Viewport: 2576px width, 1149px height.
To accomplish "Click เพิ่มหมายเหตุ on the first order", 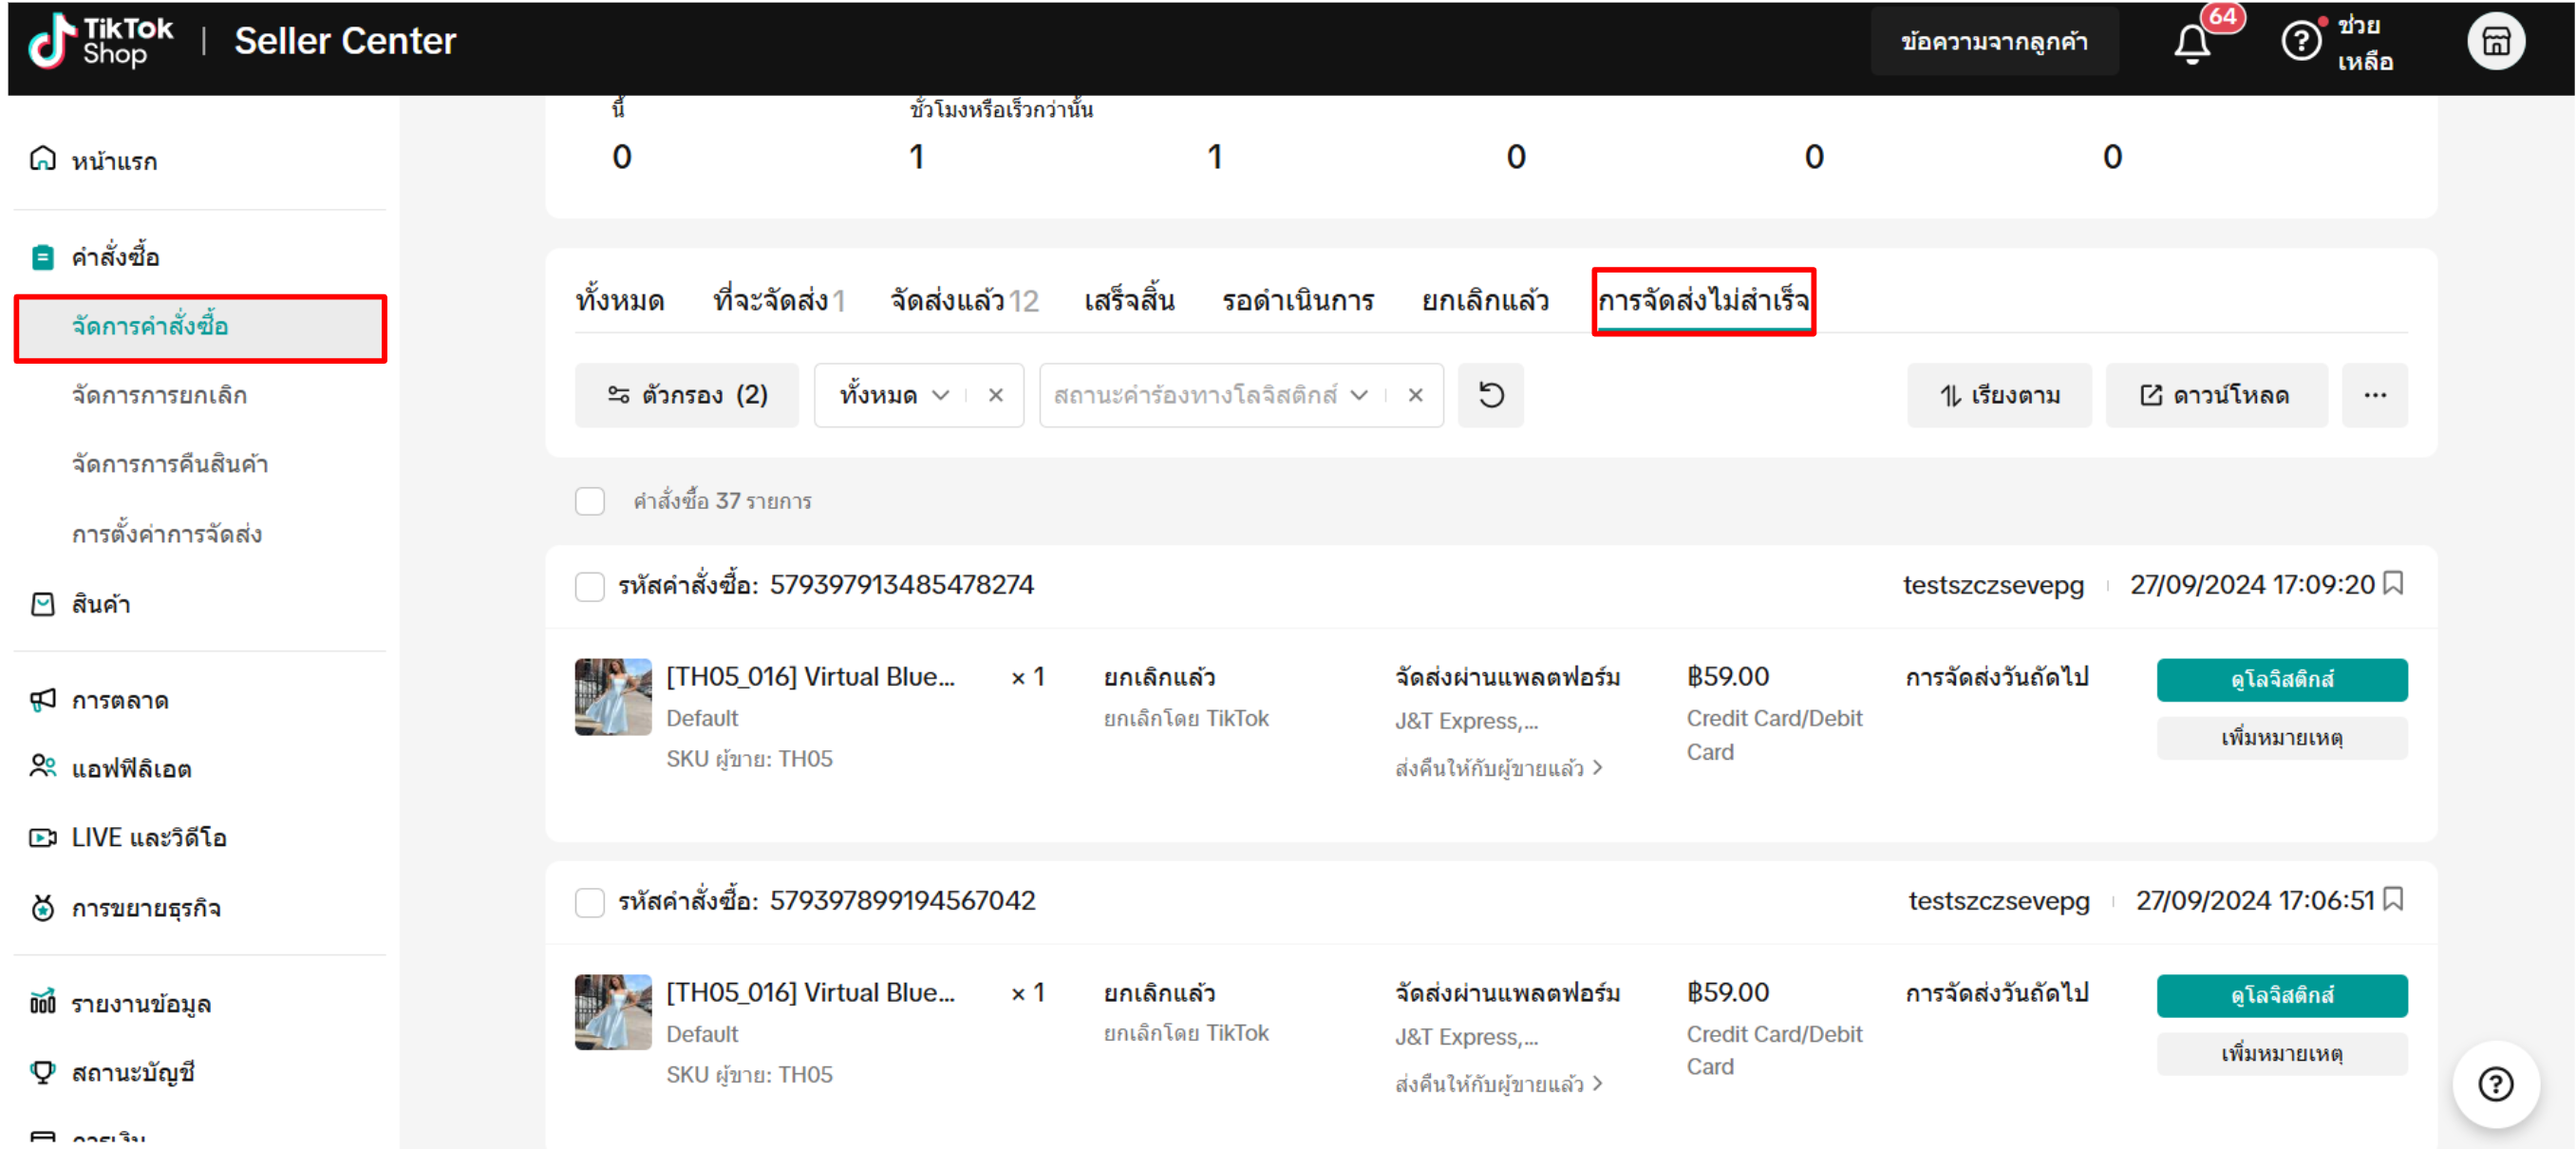I will coord(2282,738).
